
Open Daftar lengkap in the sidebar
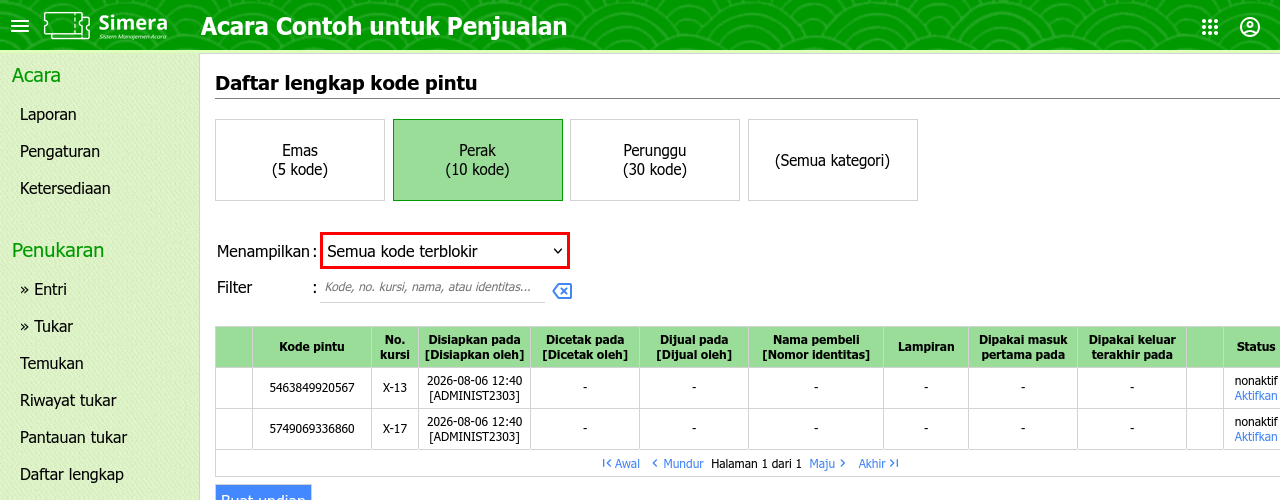coord(71,474)
